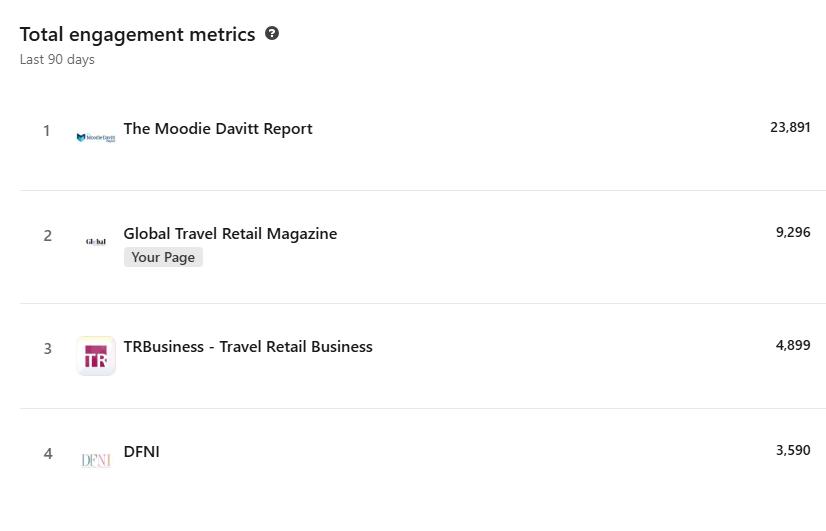Open the DFNI page name
Image resolution: width=826 pixels, height=531 pixels.
(142, 452)
